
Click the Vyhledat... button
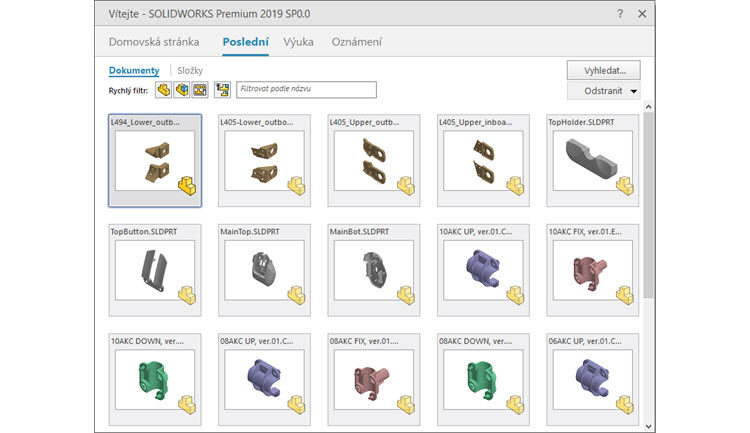[x=604, y=70]
